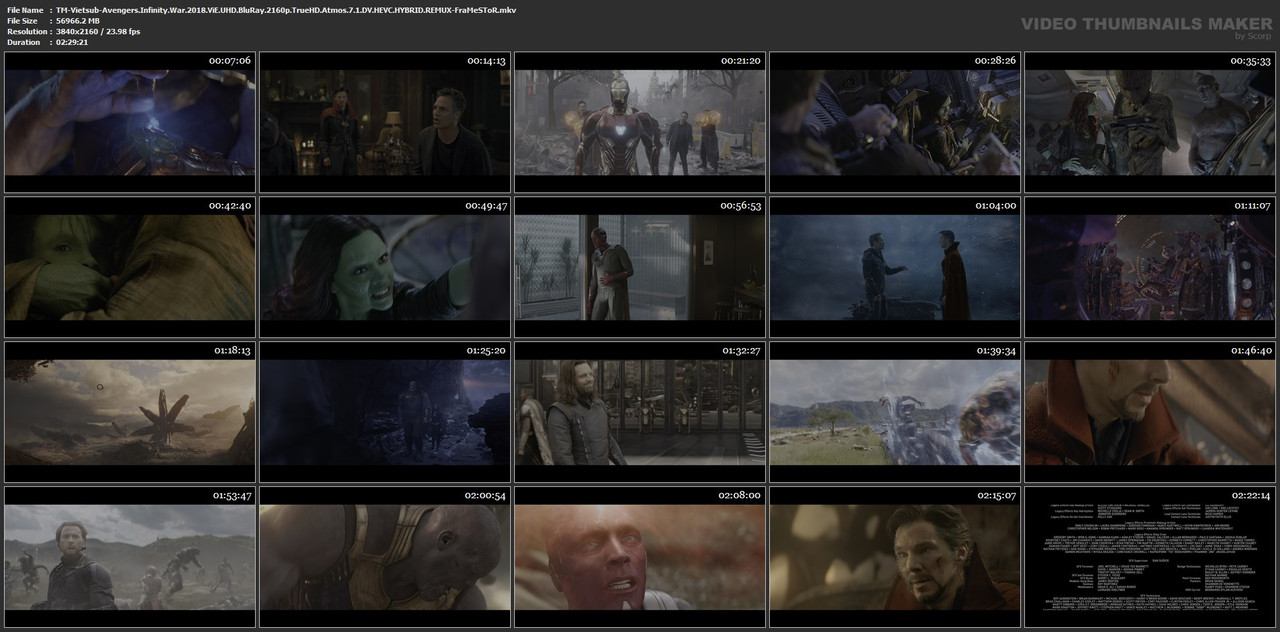Click the thumbnail timestamped 00:07:06
This screenshot has height=632, width=1280.
130,122
